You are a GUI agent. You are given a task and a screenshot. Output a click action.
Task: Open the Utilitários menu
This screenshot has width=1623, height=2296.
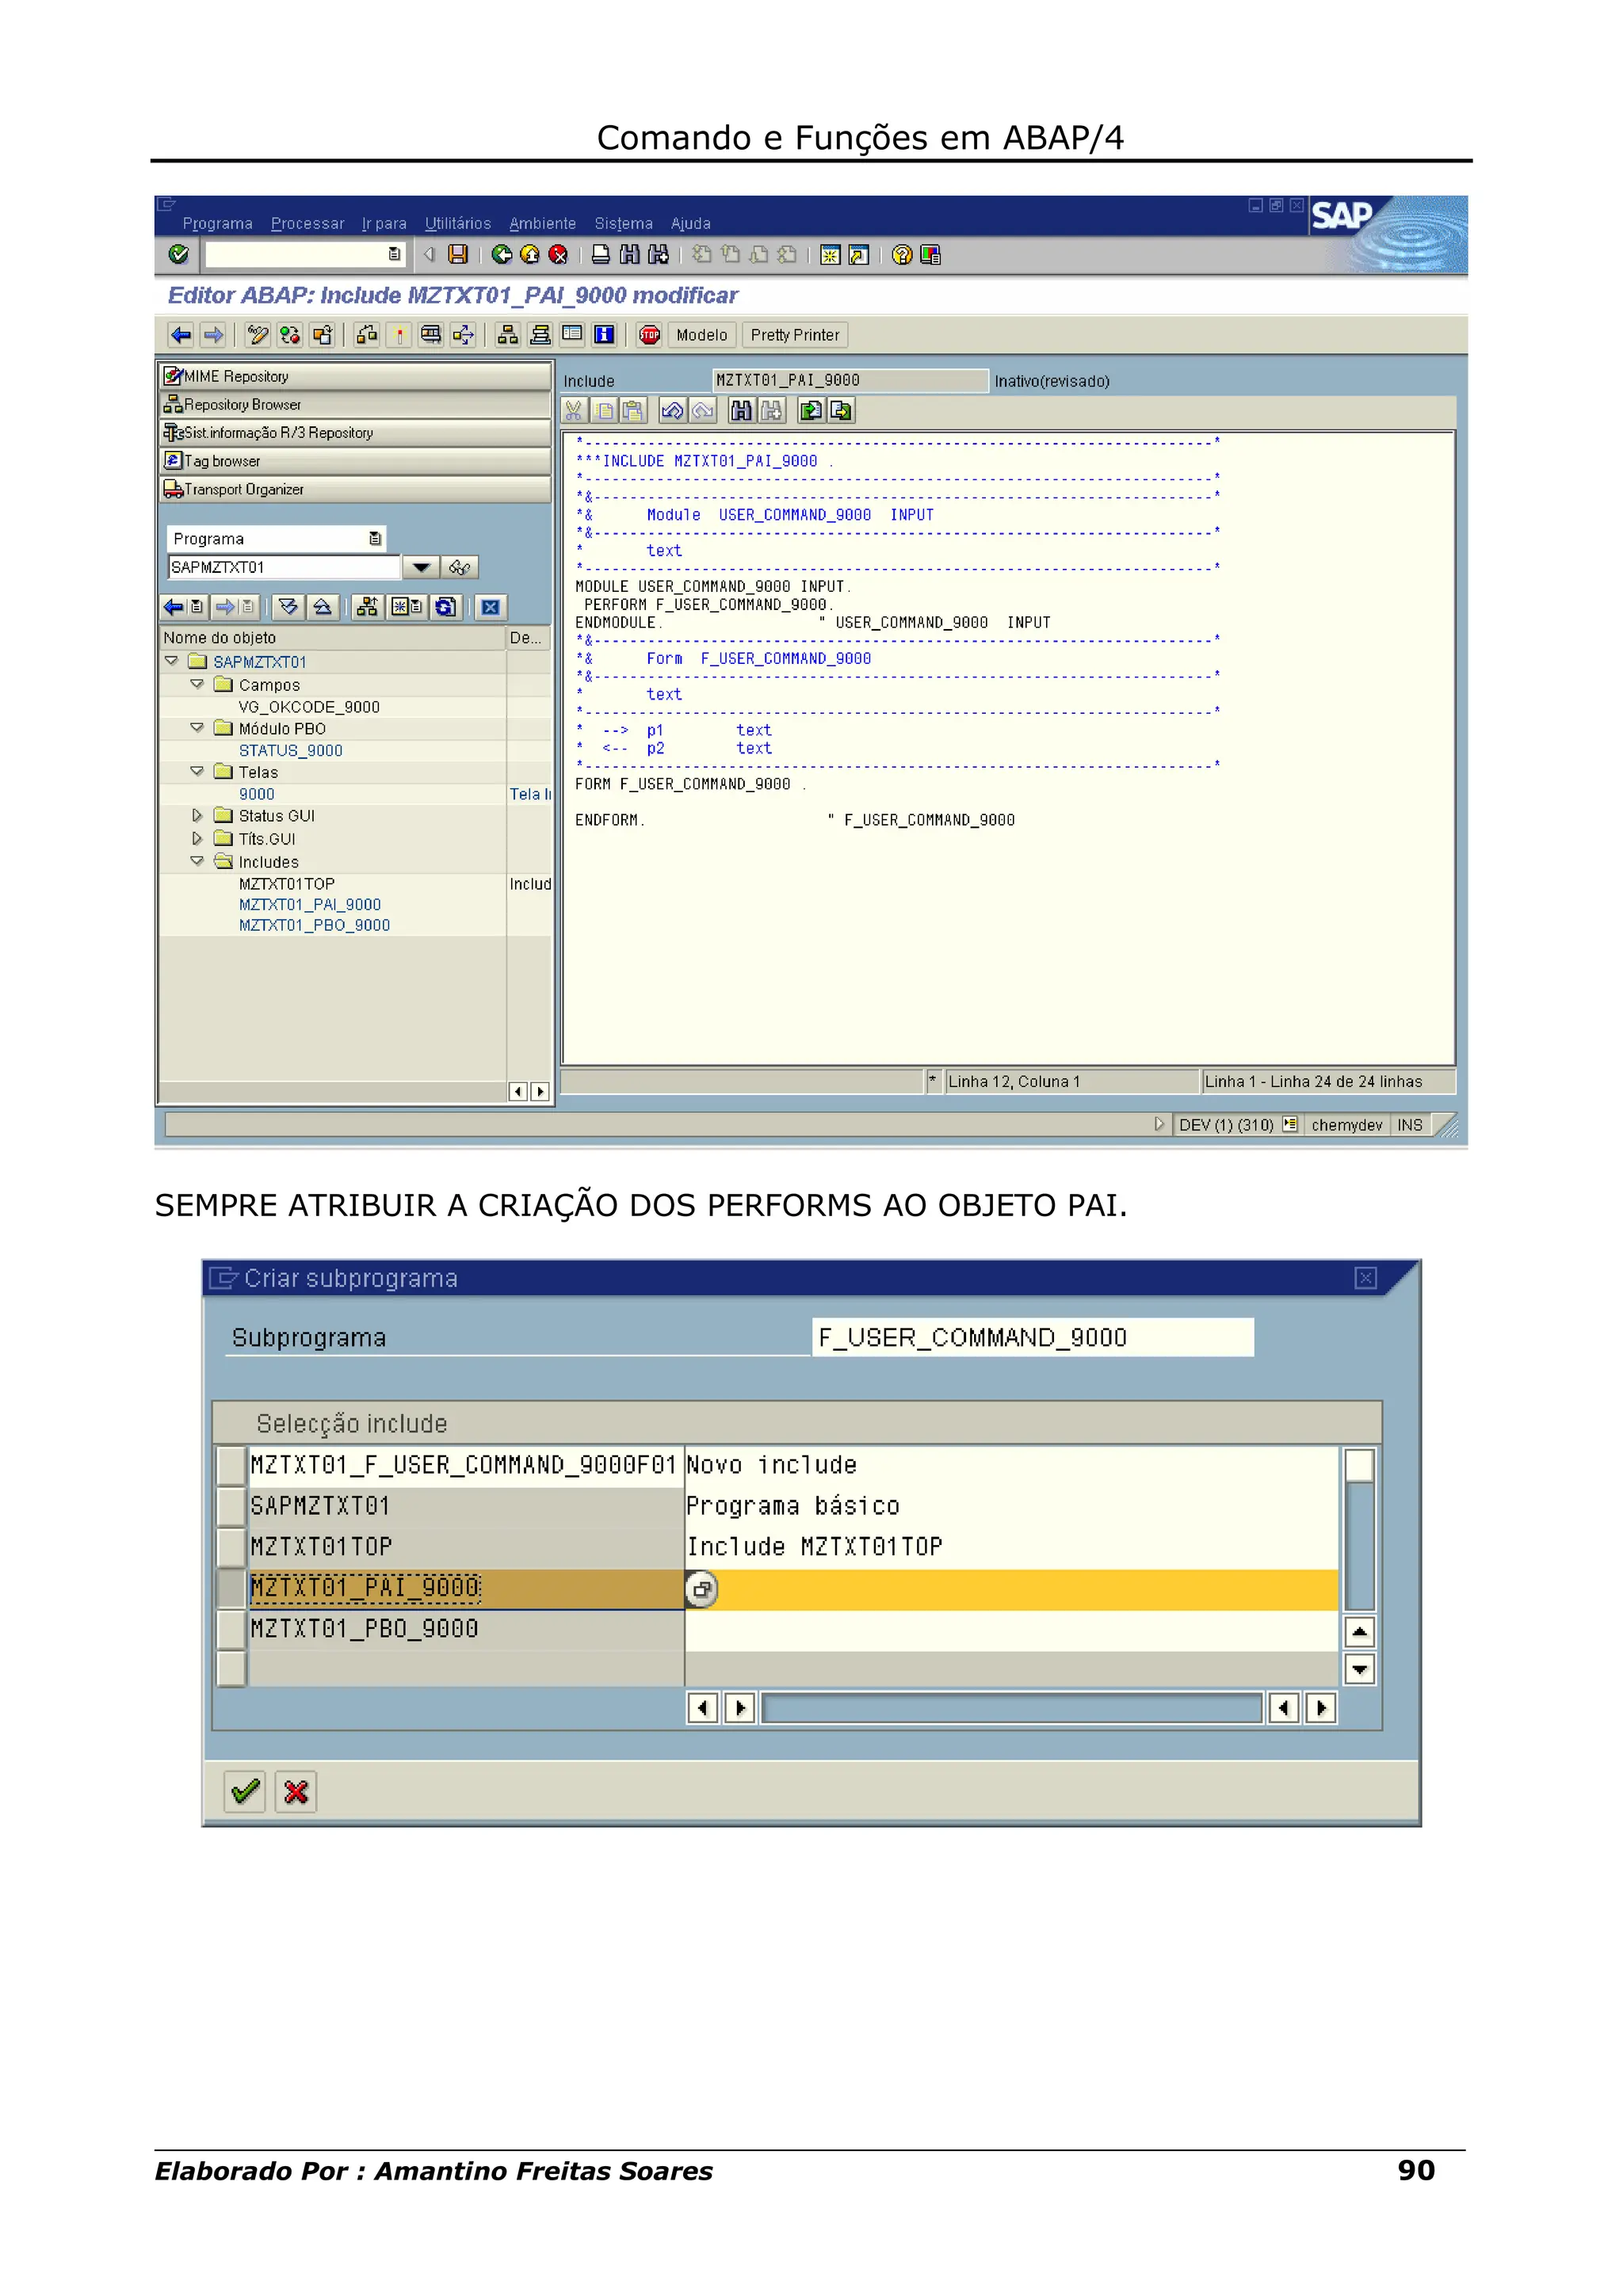point(457,224)
